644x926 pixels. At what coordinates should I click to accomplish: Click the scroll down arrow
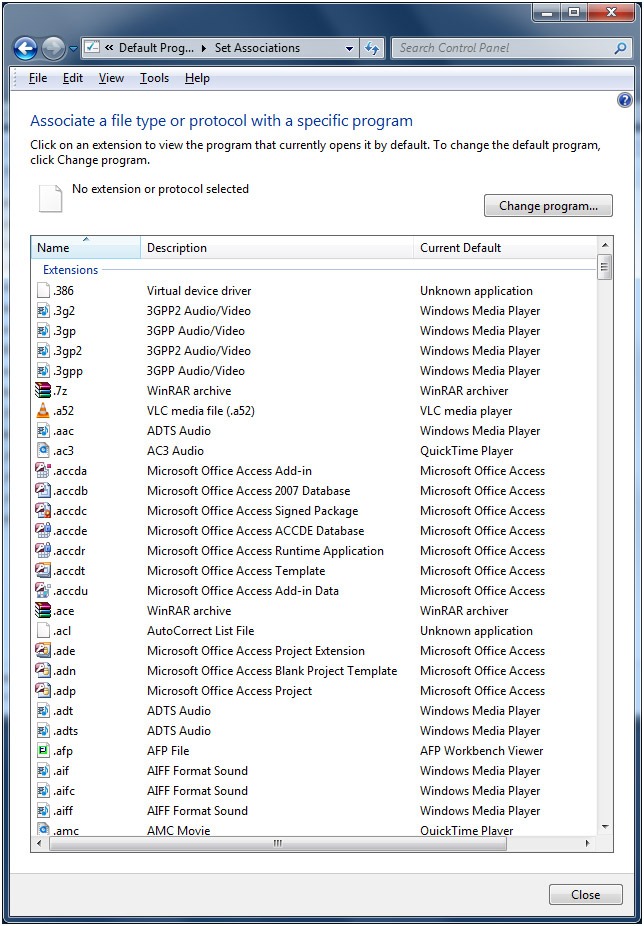coord(604,827)
